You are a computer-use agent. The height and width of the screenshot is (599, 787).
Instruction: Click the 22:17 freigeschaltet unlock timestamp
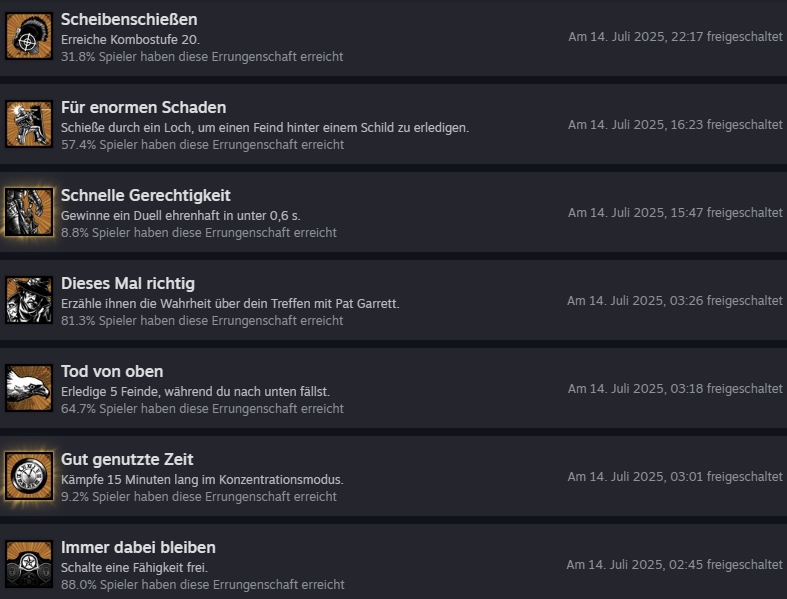(675, 37)
